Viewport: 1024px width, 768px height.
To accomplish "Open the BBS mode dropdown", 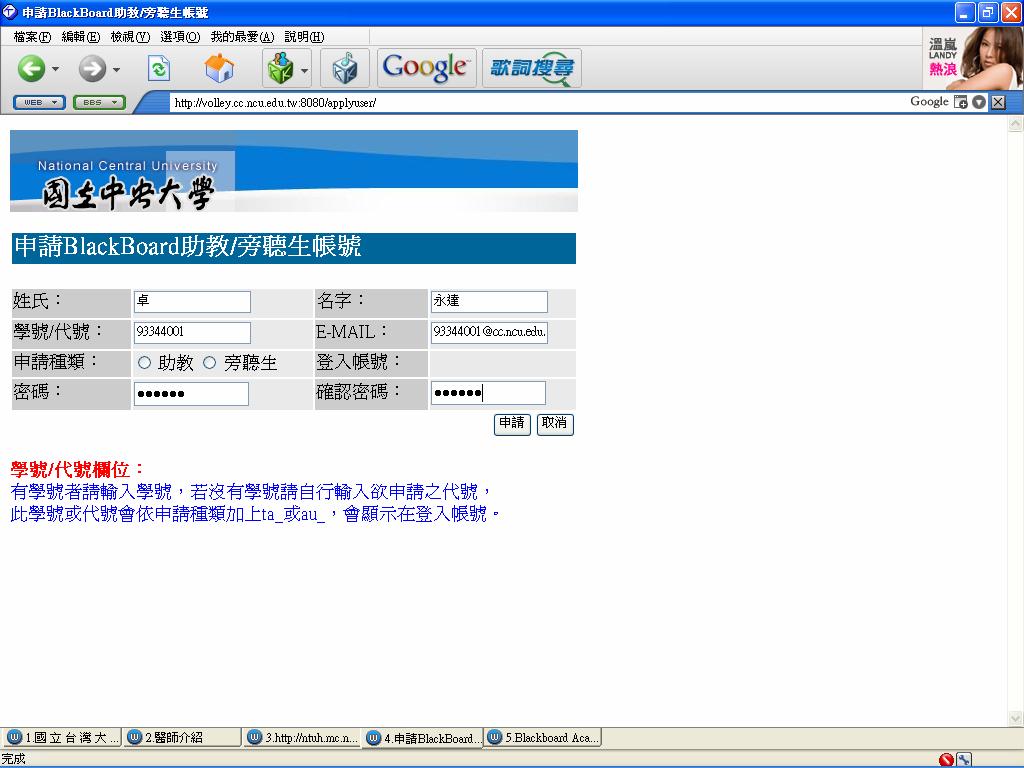I will (99, 102).
